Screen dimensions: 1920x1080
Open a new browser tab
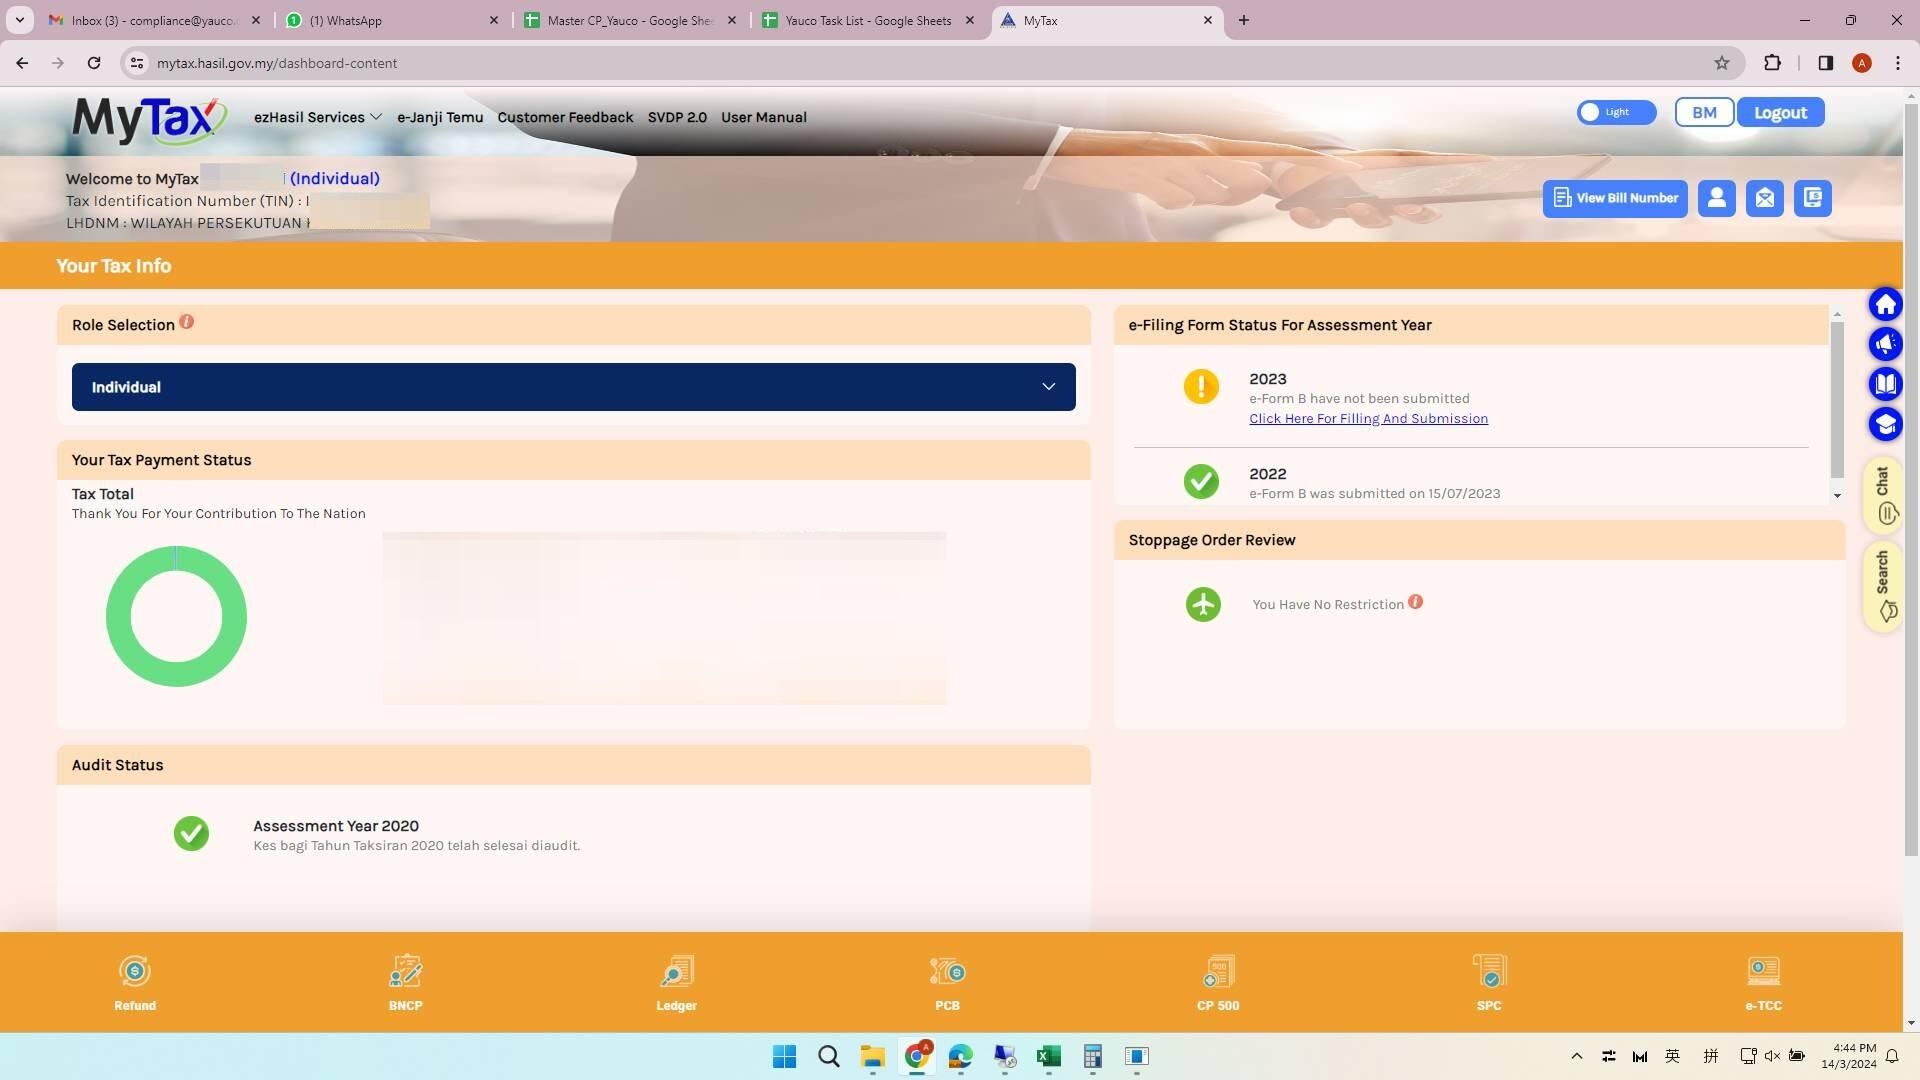tap(1243, 20)
